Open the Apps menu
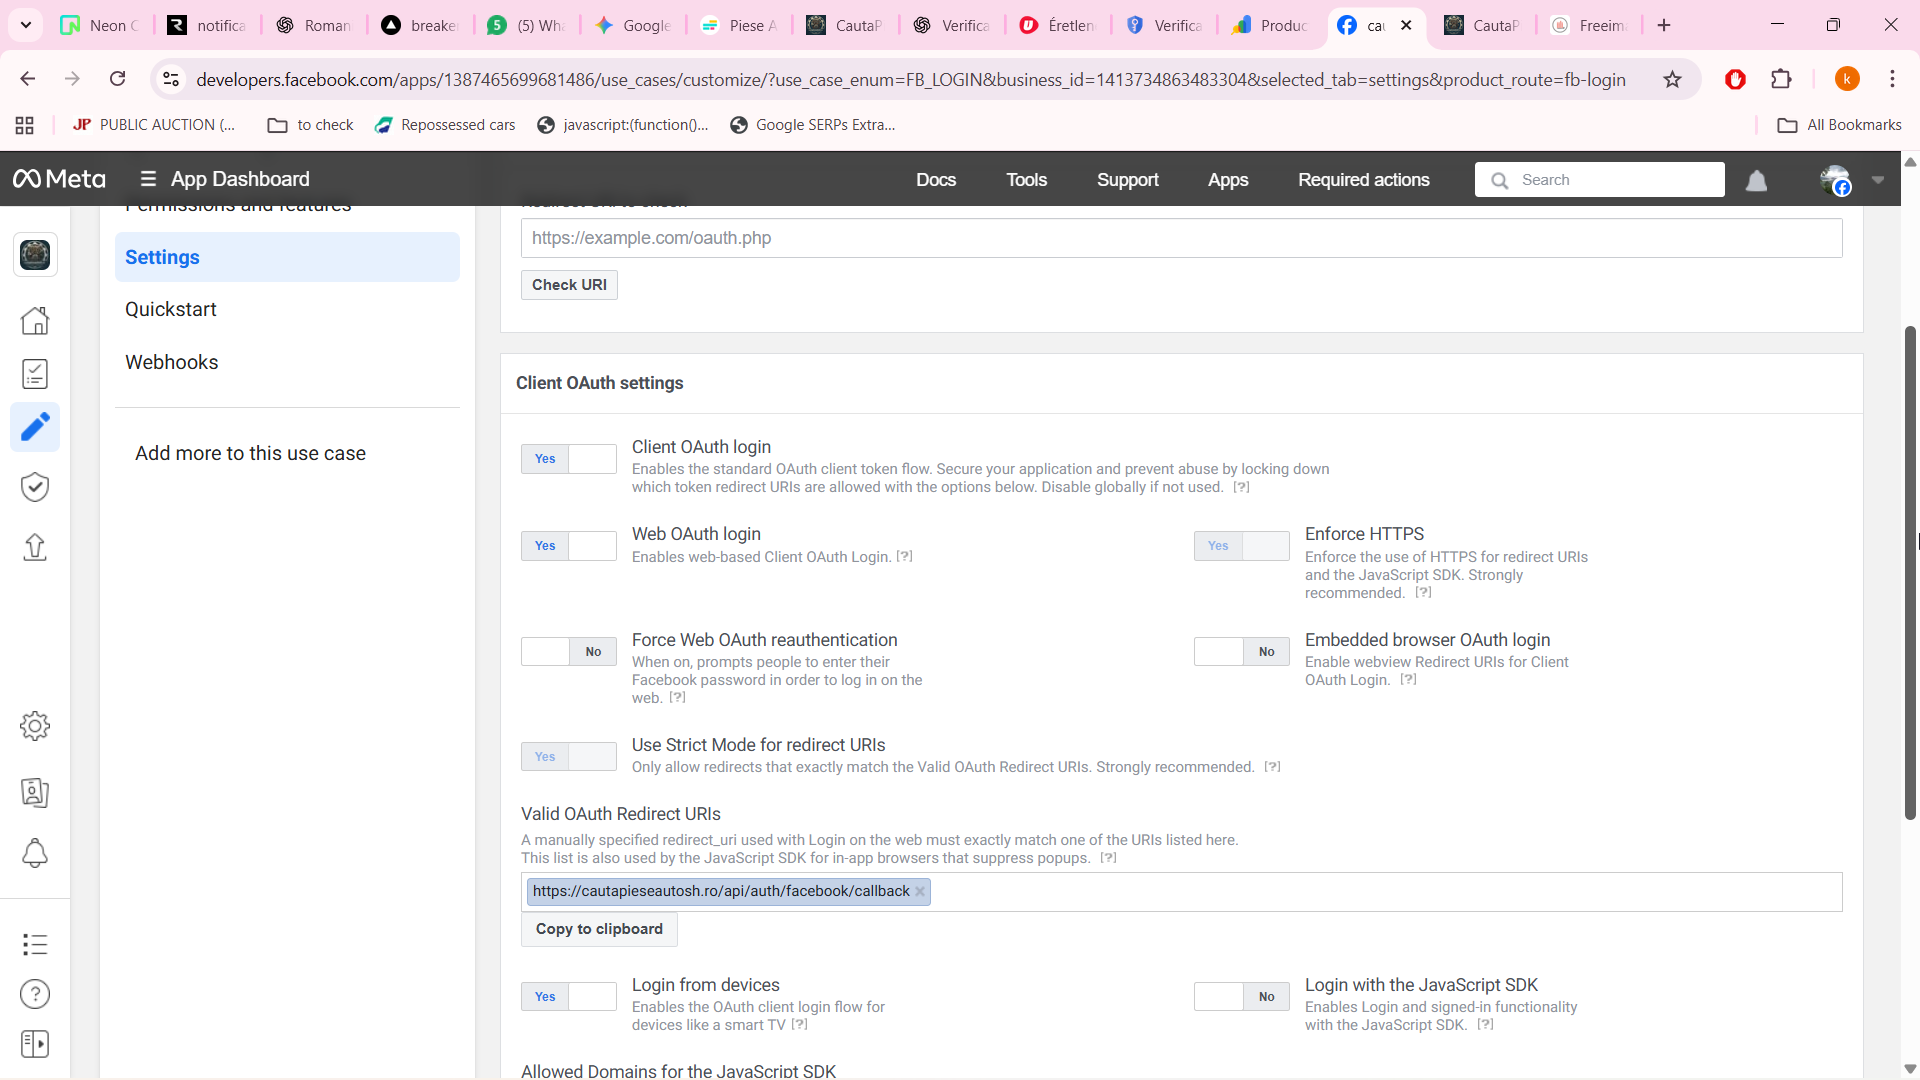Viewport: 1920px width, 1080px height. click(1228, 180)
